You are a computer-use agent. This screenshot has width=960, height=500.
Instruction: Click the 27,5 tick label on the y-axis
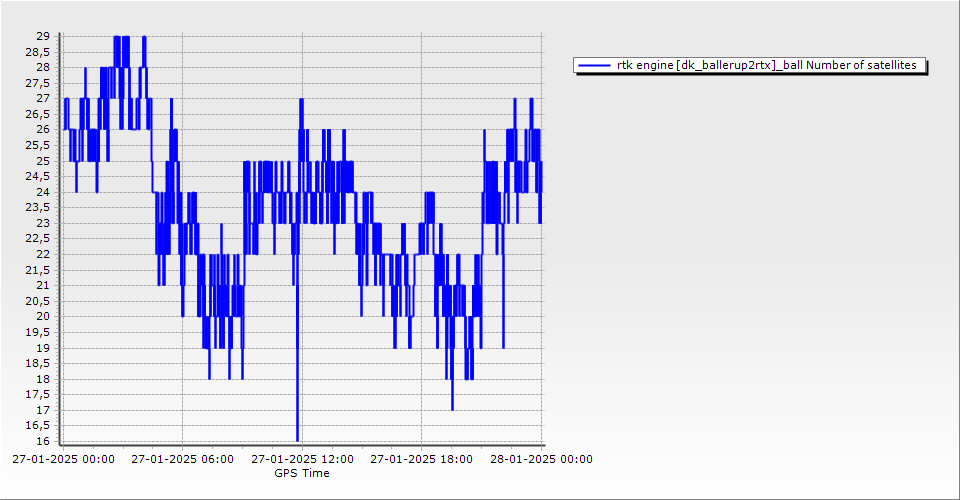38,83
